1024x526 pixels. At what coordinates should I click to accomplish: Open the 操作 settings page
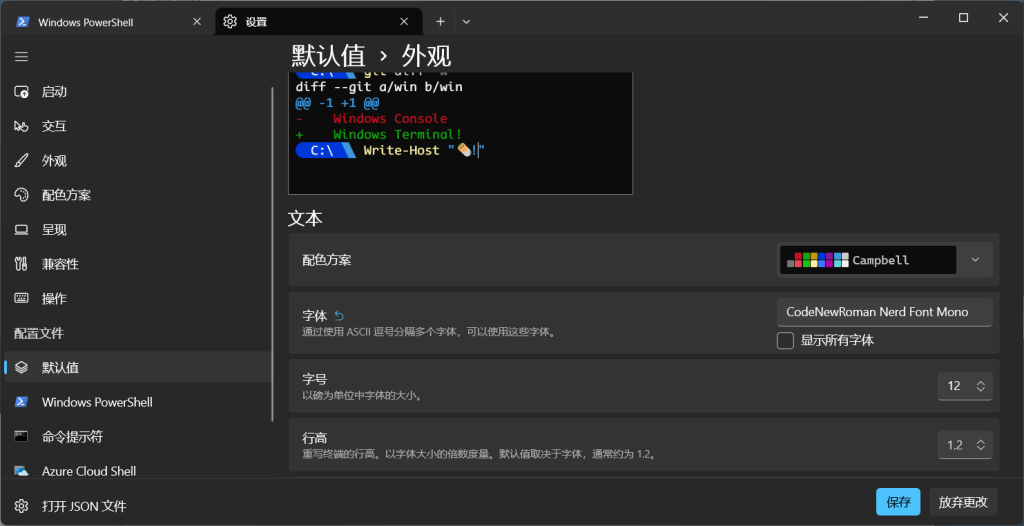(137, 299)
